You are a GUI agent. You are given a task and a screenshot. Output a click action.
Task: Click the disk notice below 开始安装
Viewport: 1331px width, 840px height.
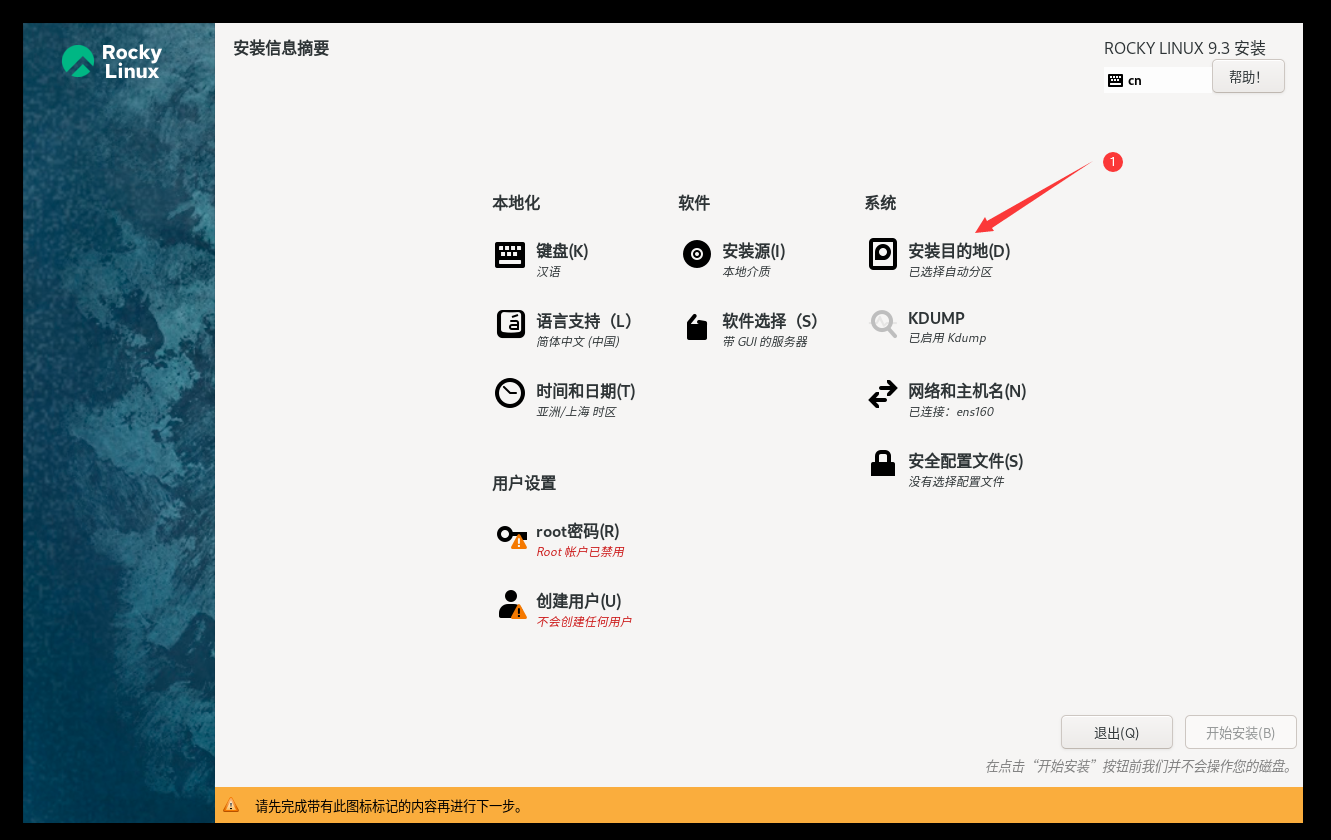coord(1139,767)
